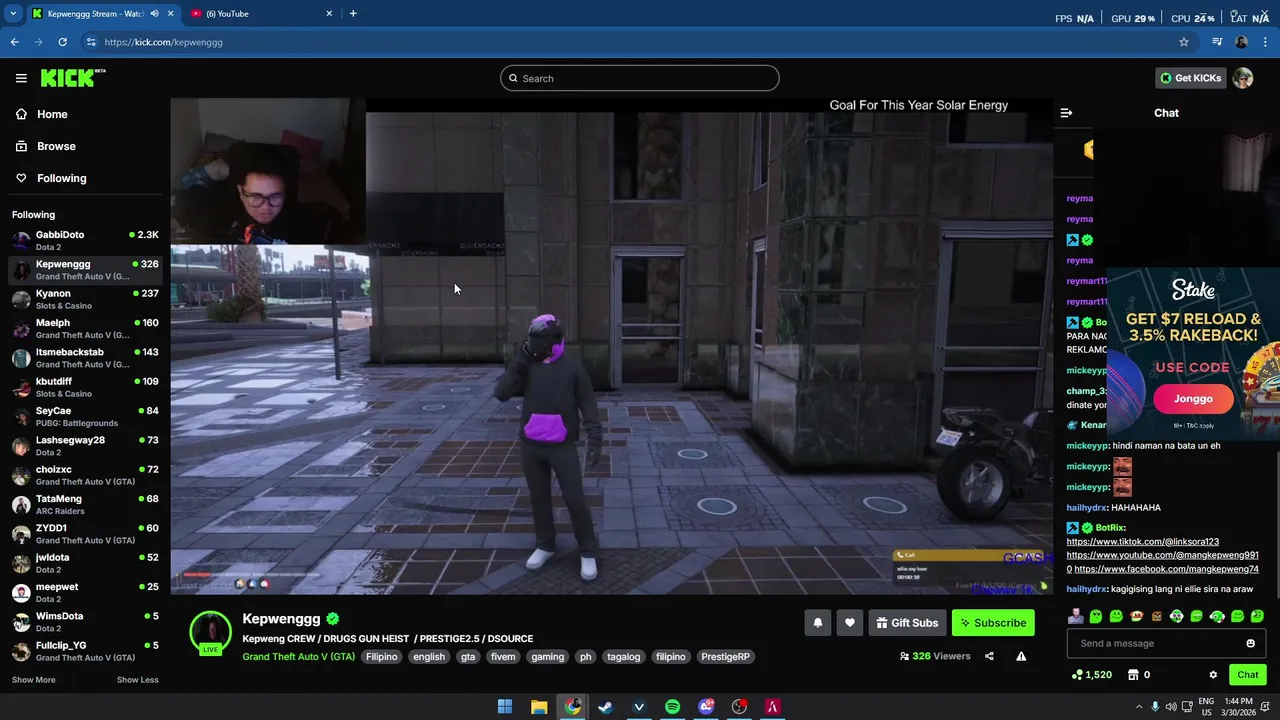
Task: Click the Gift Subs button
Action: tap(907, 623)
